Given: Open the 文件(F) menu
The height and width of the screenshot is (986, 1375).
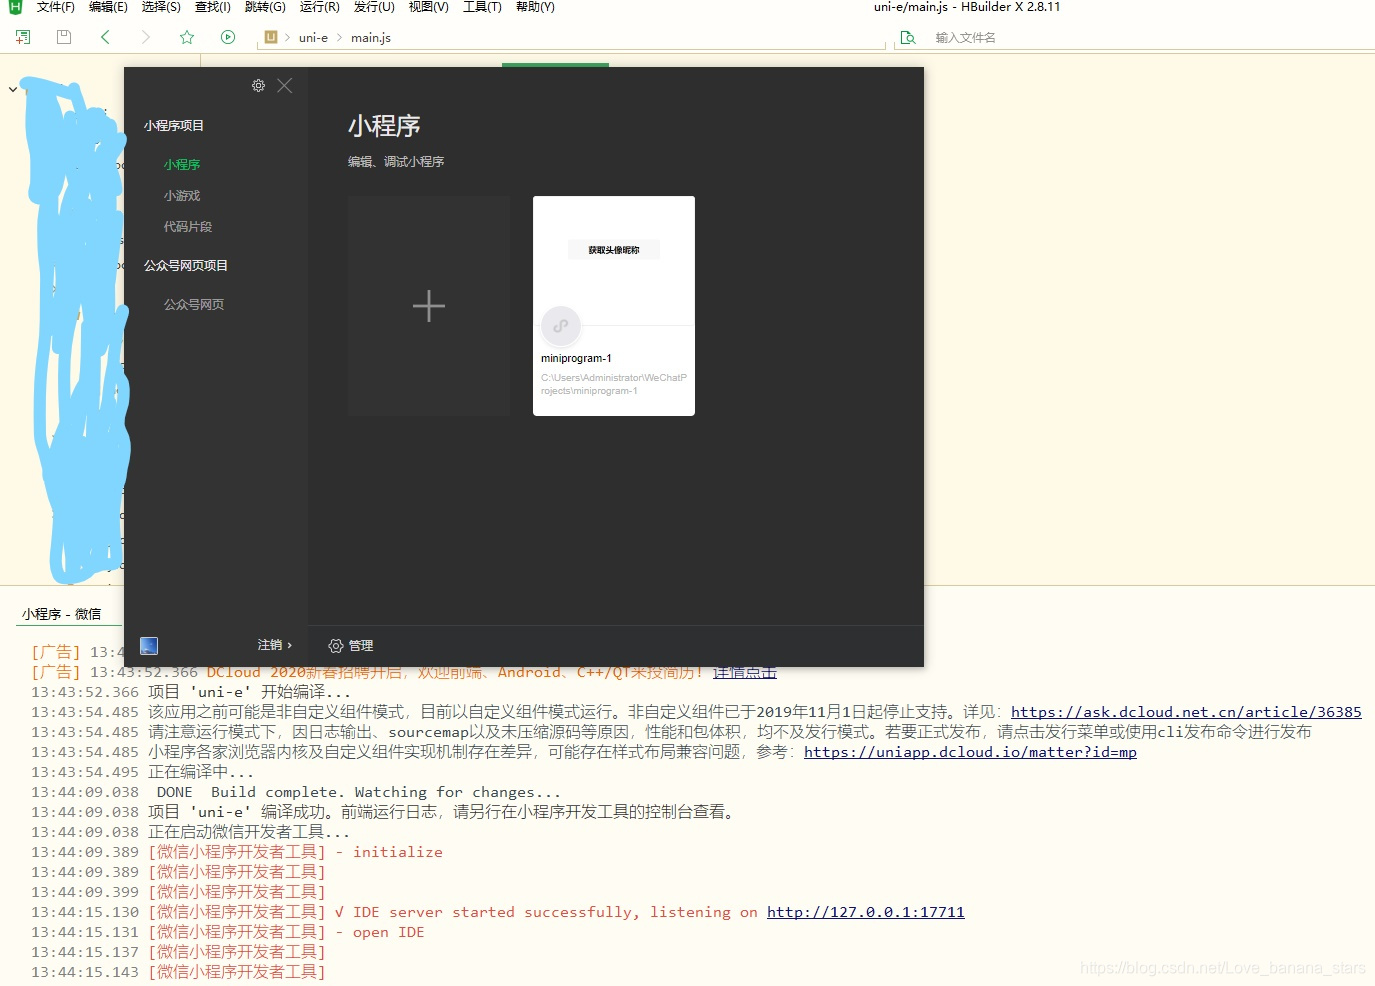Looking at the screenshot, I should 55,7.
